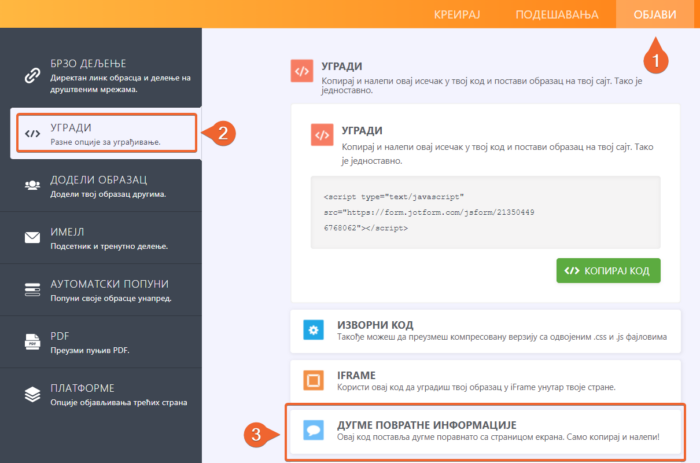Expand the ИЗВОРНИ КОД option

486,331
